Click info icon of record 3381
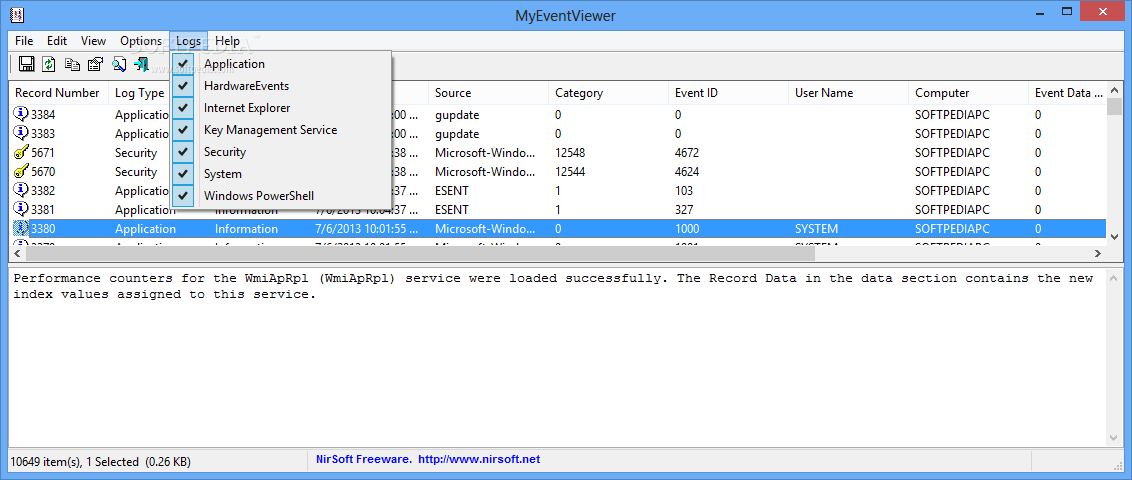The image size is (1132, 480). coord(21,210)
